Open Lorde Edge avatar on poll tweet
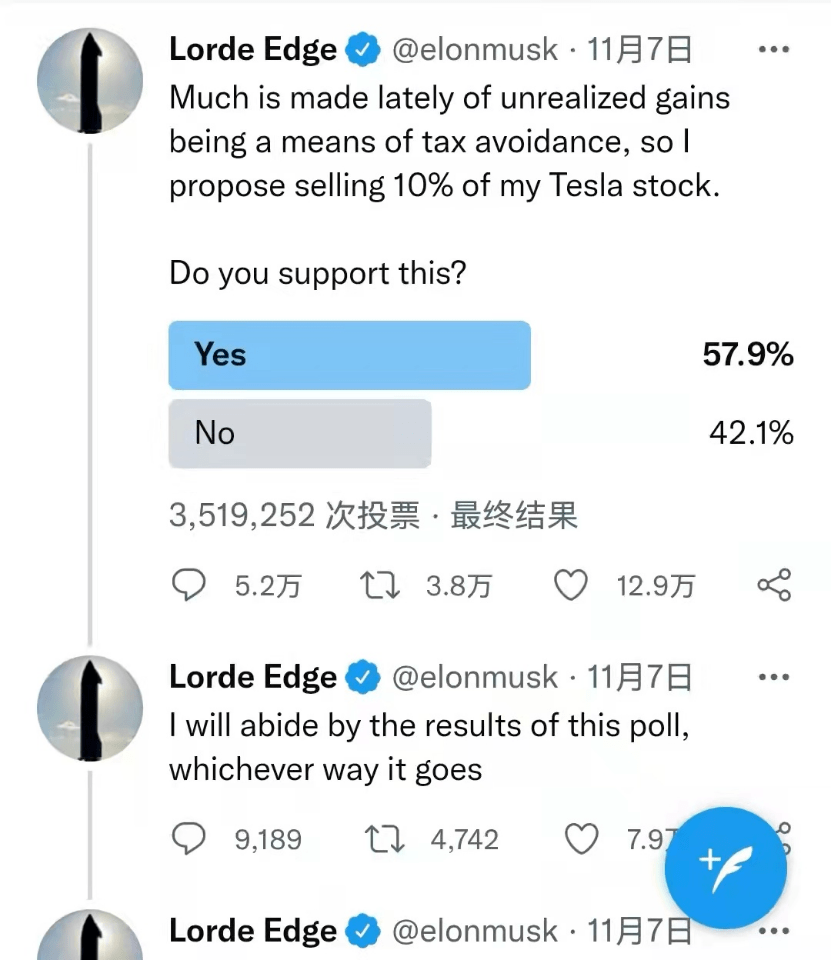This screenshot has height=960, width=831. click(x=90, y=80)
